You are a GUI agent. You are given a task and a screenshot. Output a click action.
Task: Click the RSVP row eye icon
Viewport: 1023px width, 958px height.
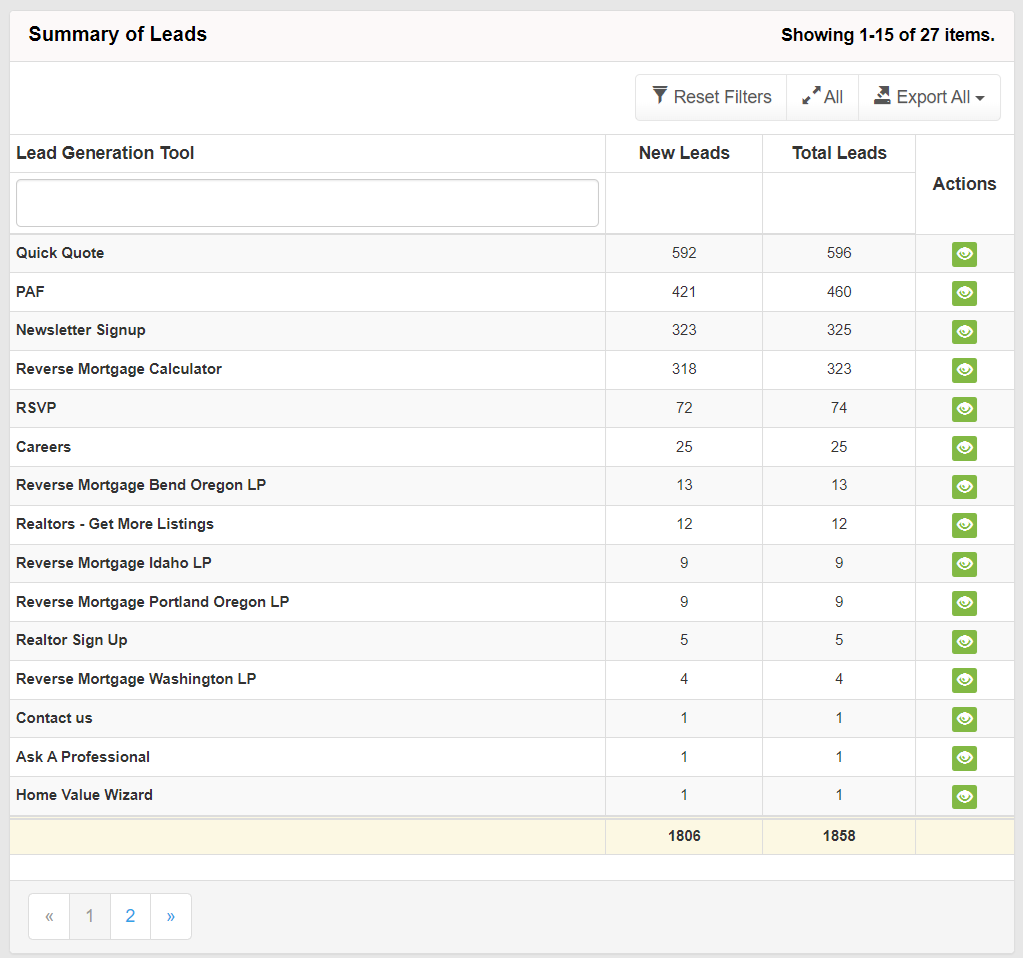(964, 409)
